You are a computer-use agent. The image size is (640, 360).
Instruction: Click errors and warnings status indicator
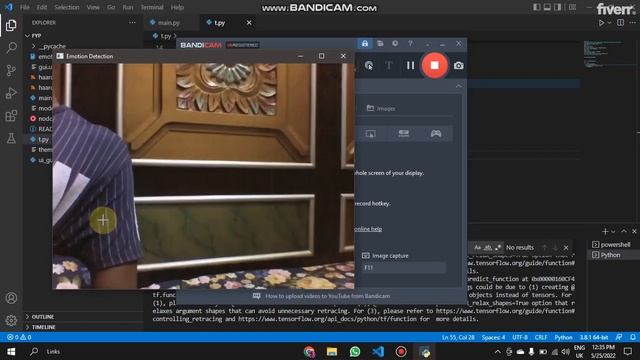click(x=19, y=337)
